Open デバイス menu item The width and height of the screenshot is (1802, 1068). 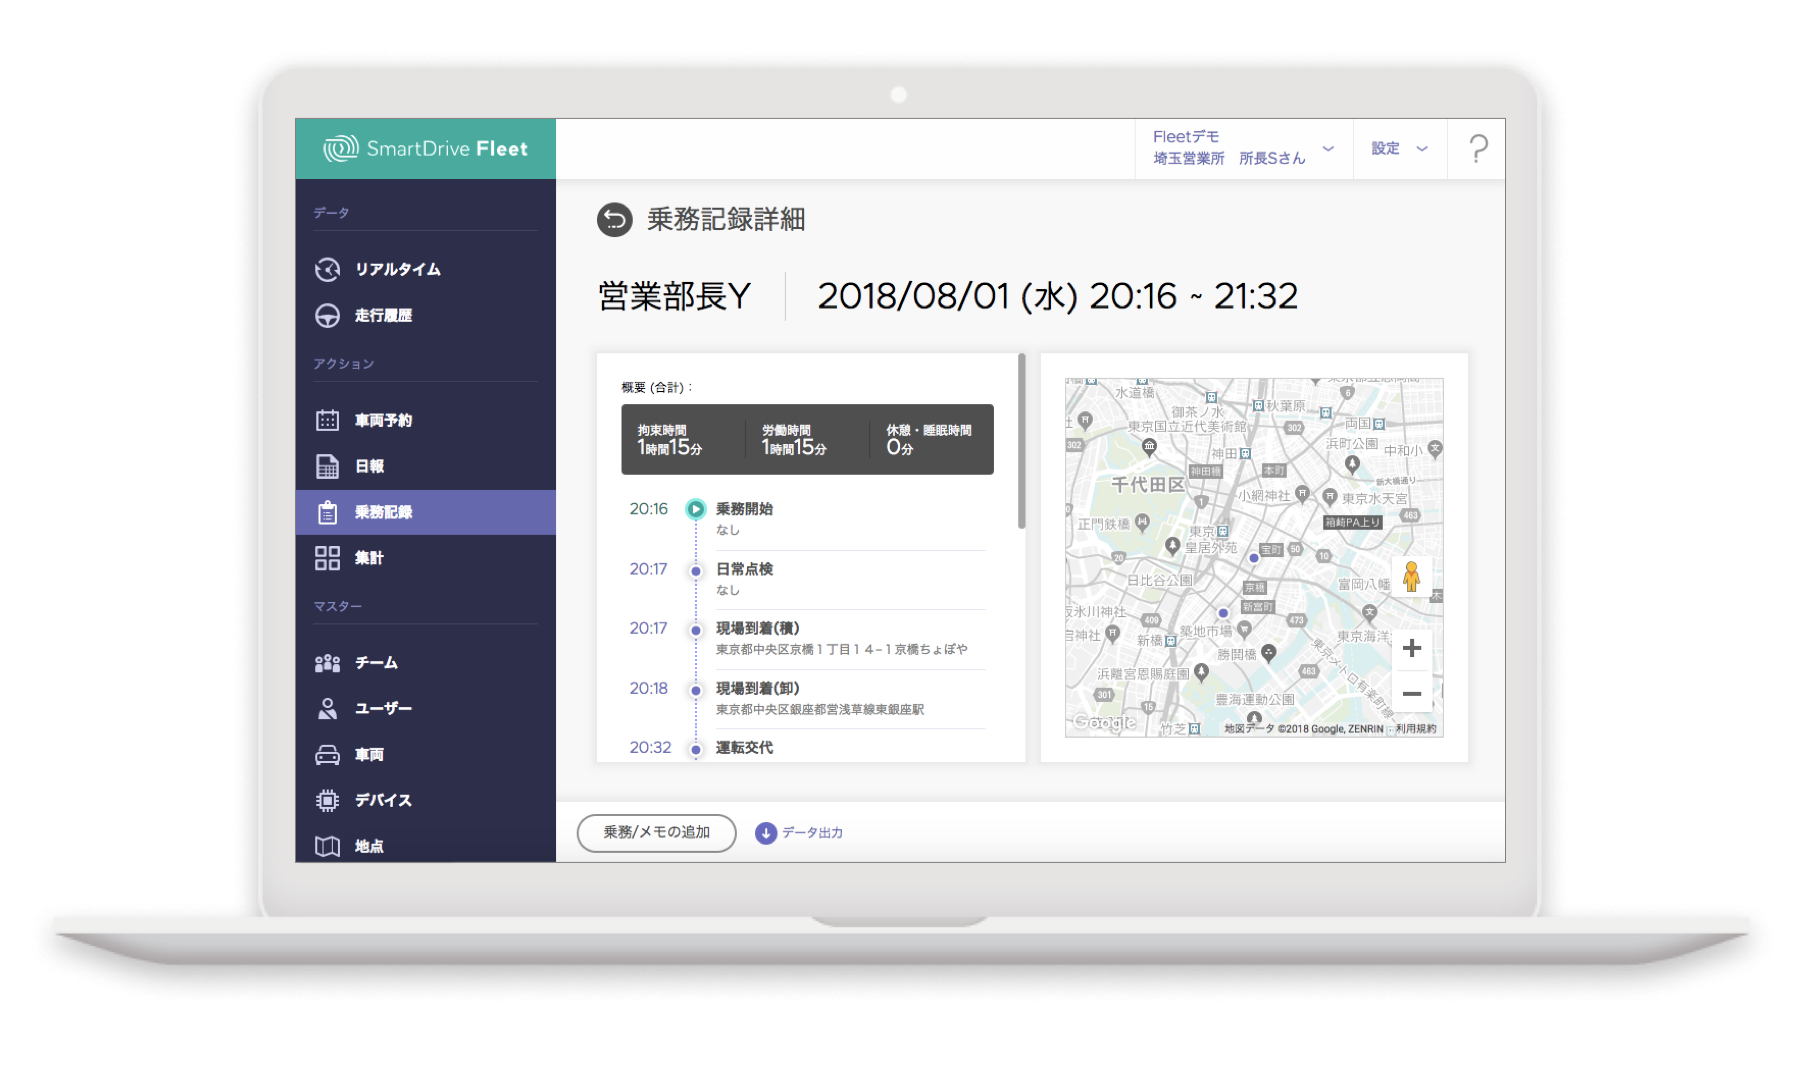[426, 801]
